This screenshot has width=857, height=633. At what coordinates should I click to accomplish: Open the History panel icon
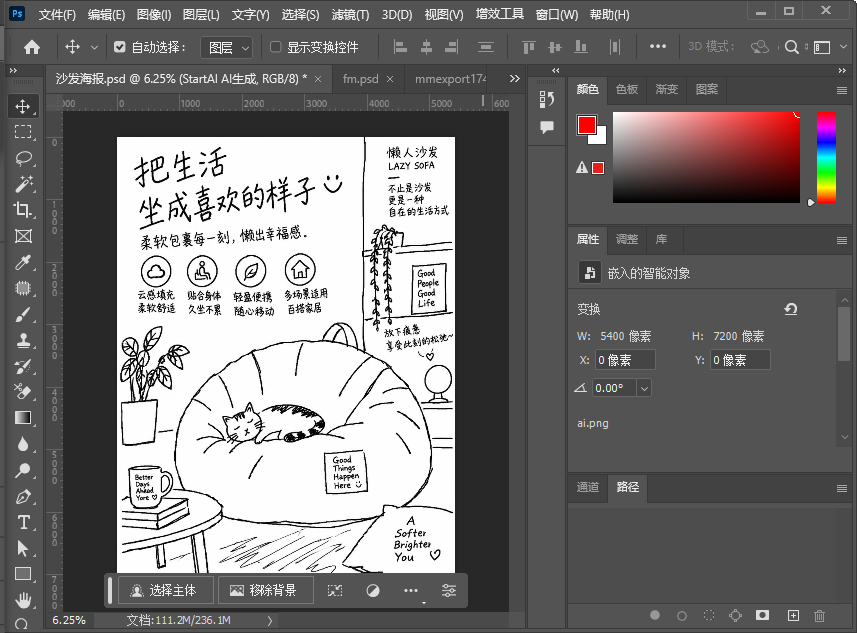tap(547, 99)
